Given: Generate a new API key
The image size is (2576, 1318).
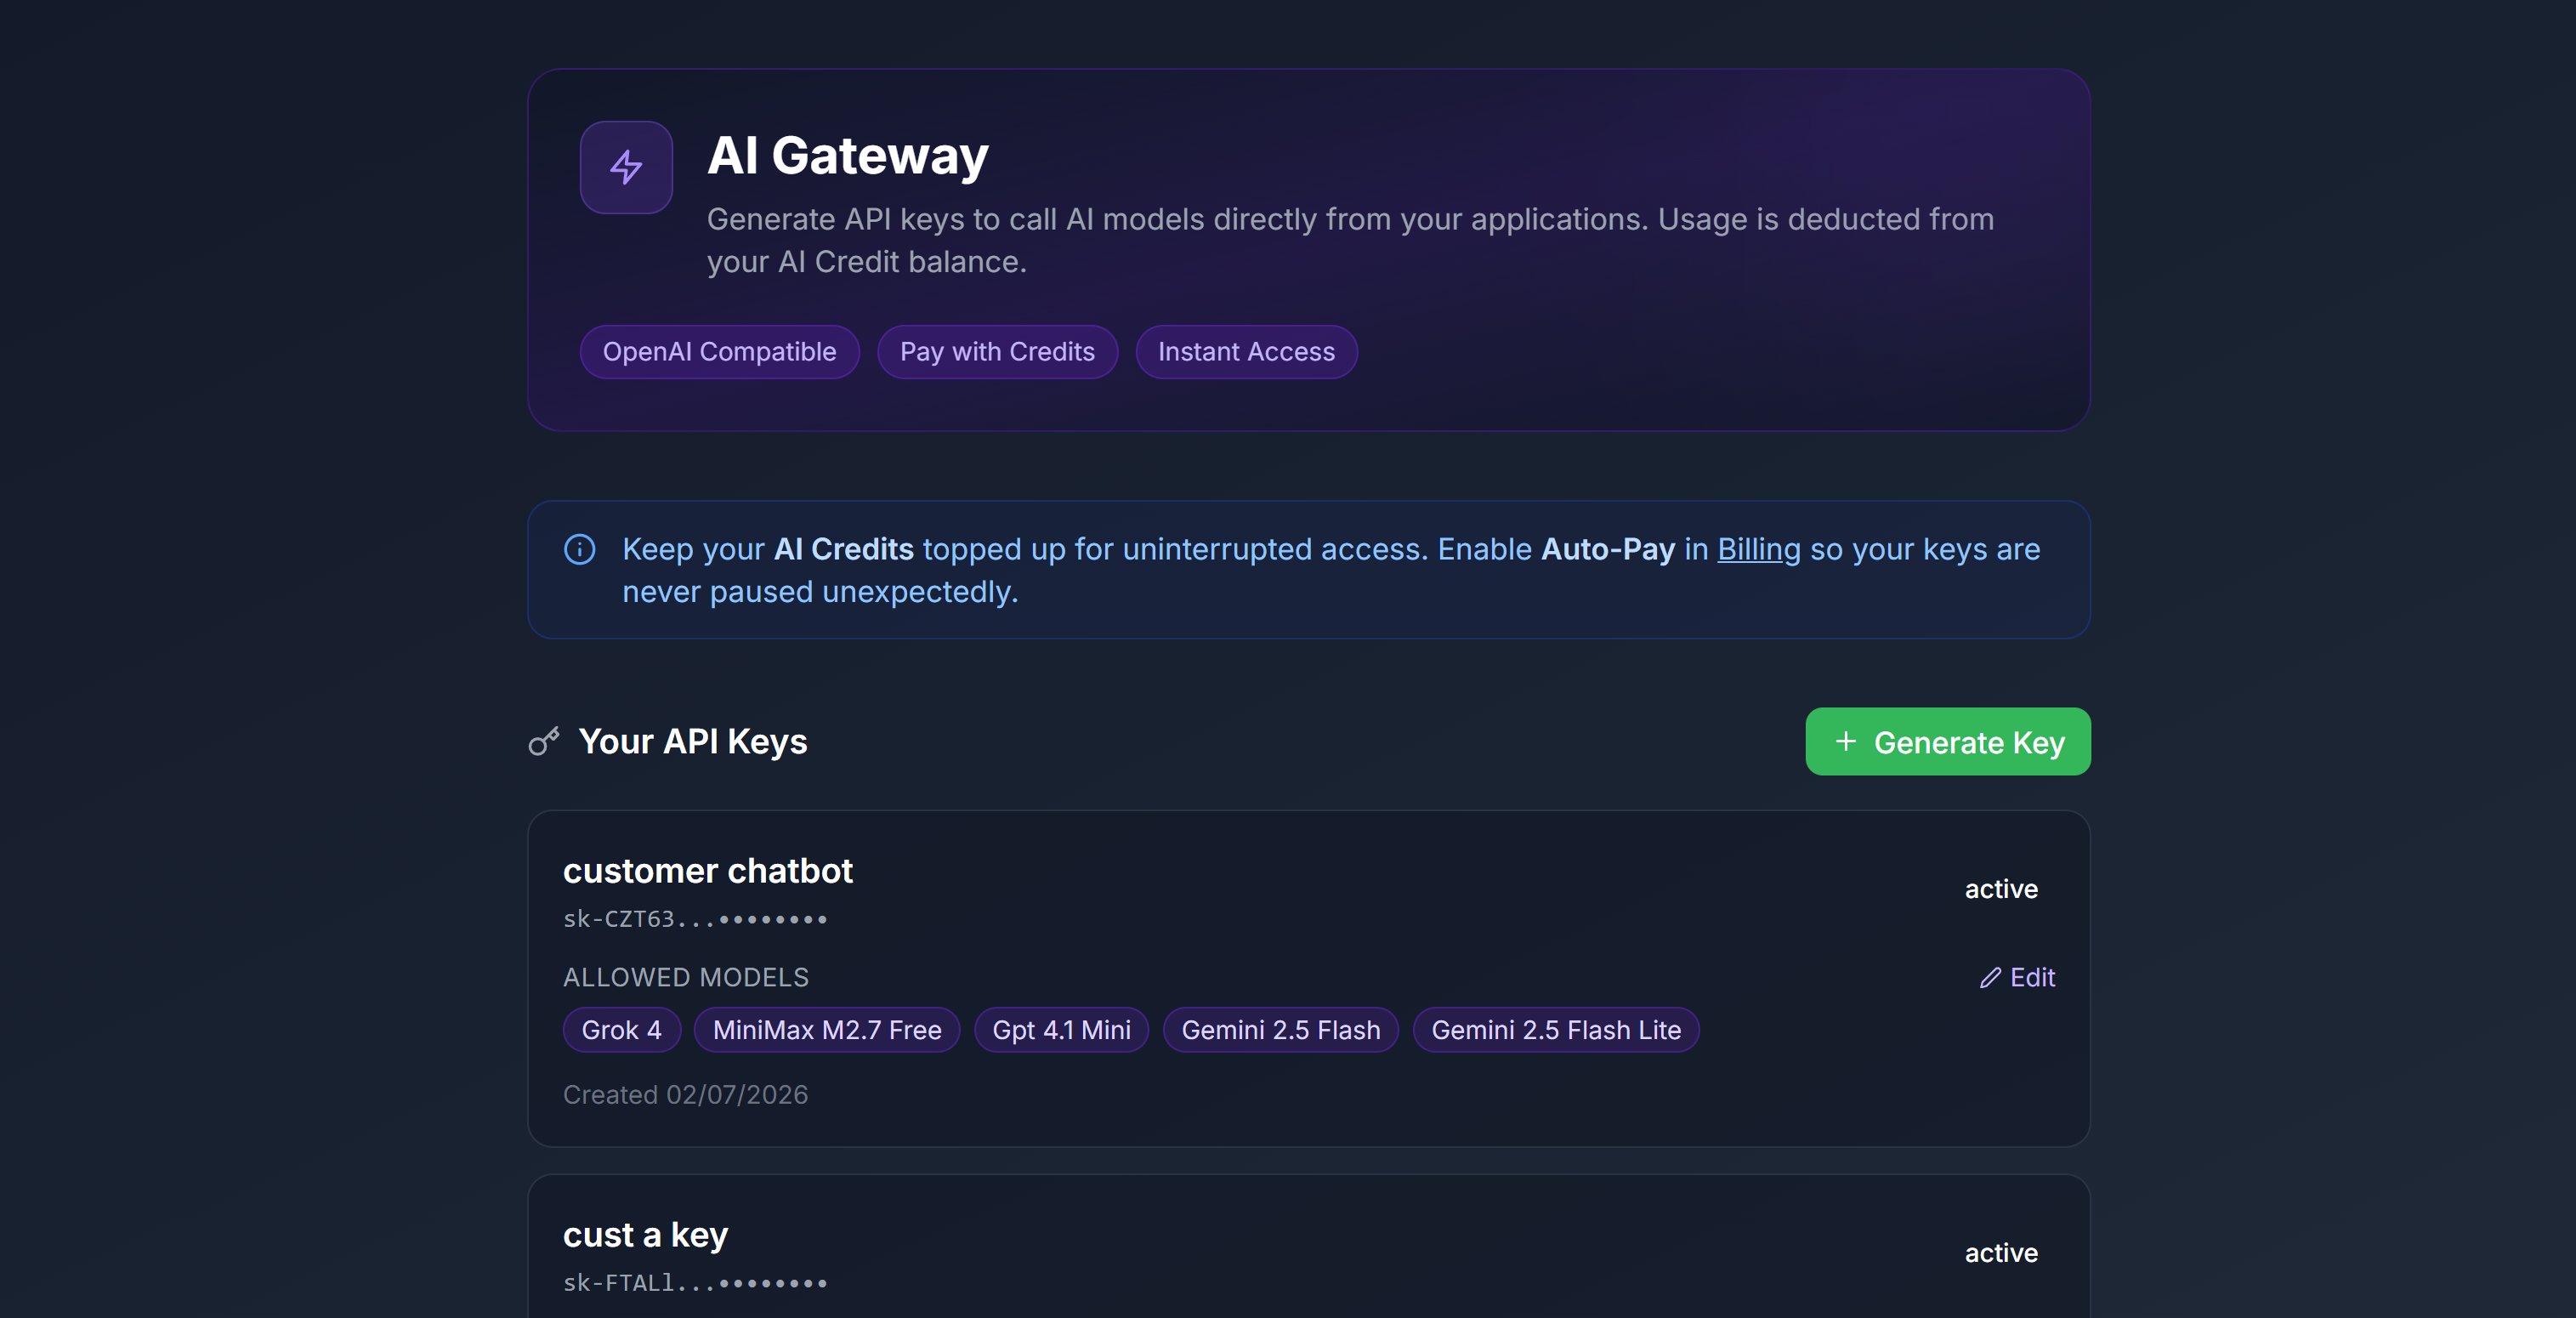Looking at the screenshot, I should (x=1947, y=741).
